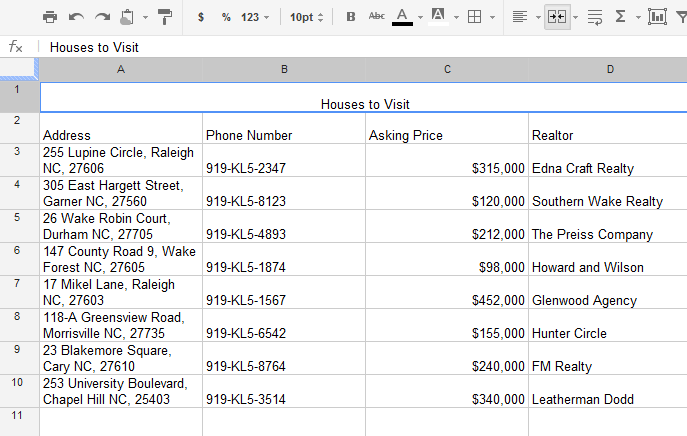Select phone number 919-KL5-4893

284,226
